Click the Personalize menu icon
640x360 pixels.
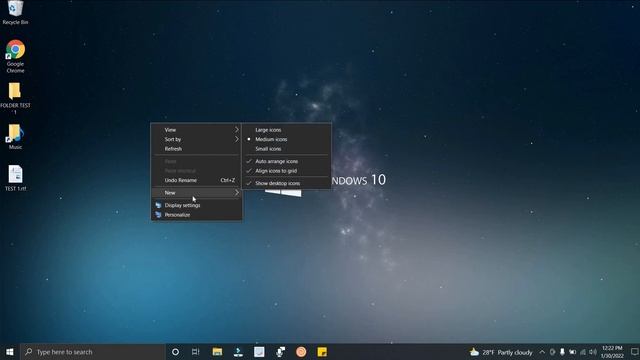[x=158, y=215]
